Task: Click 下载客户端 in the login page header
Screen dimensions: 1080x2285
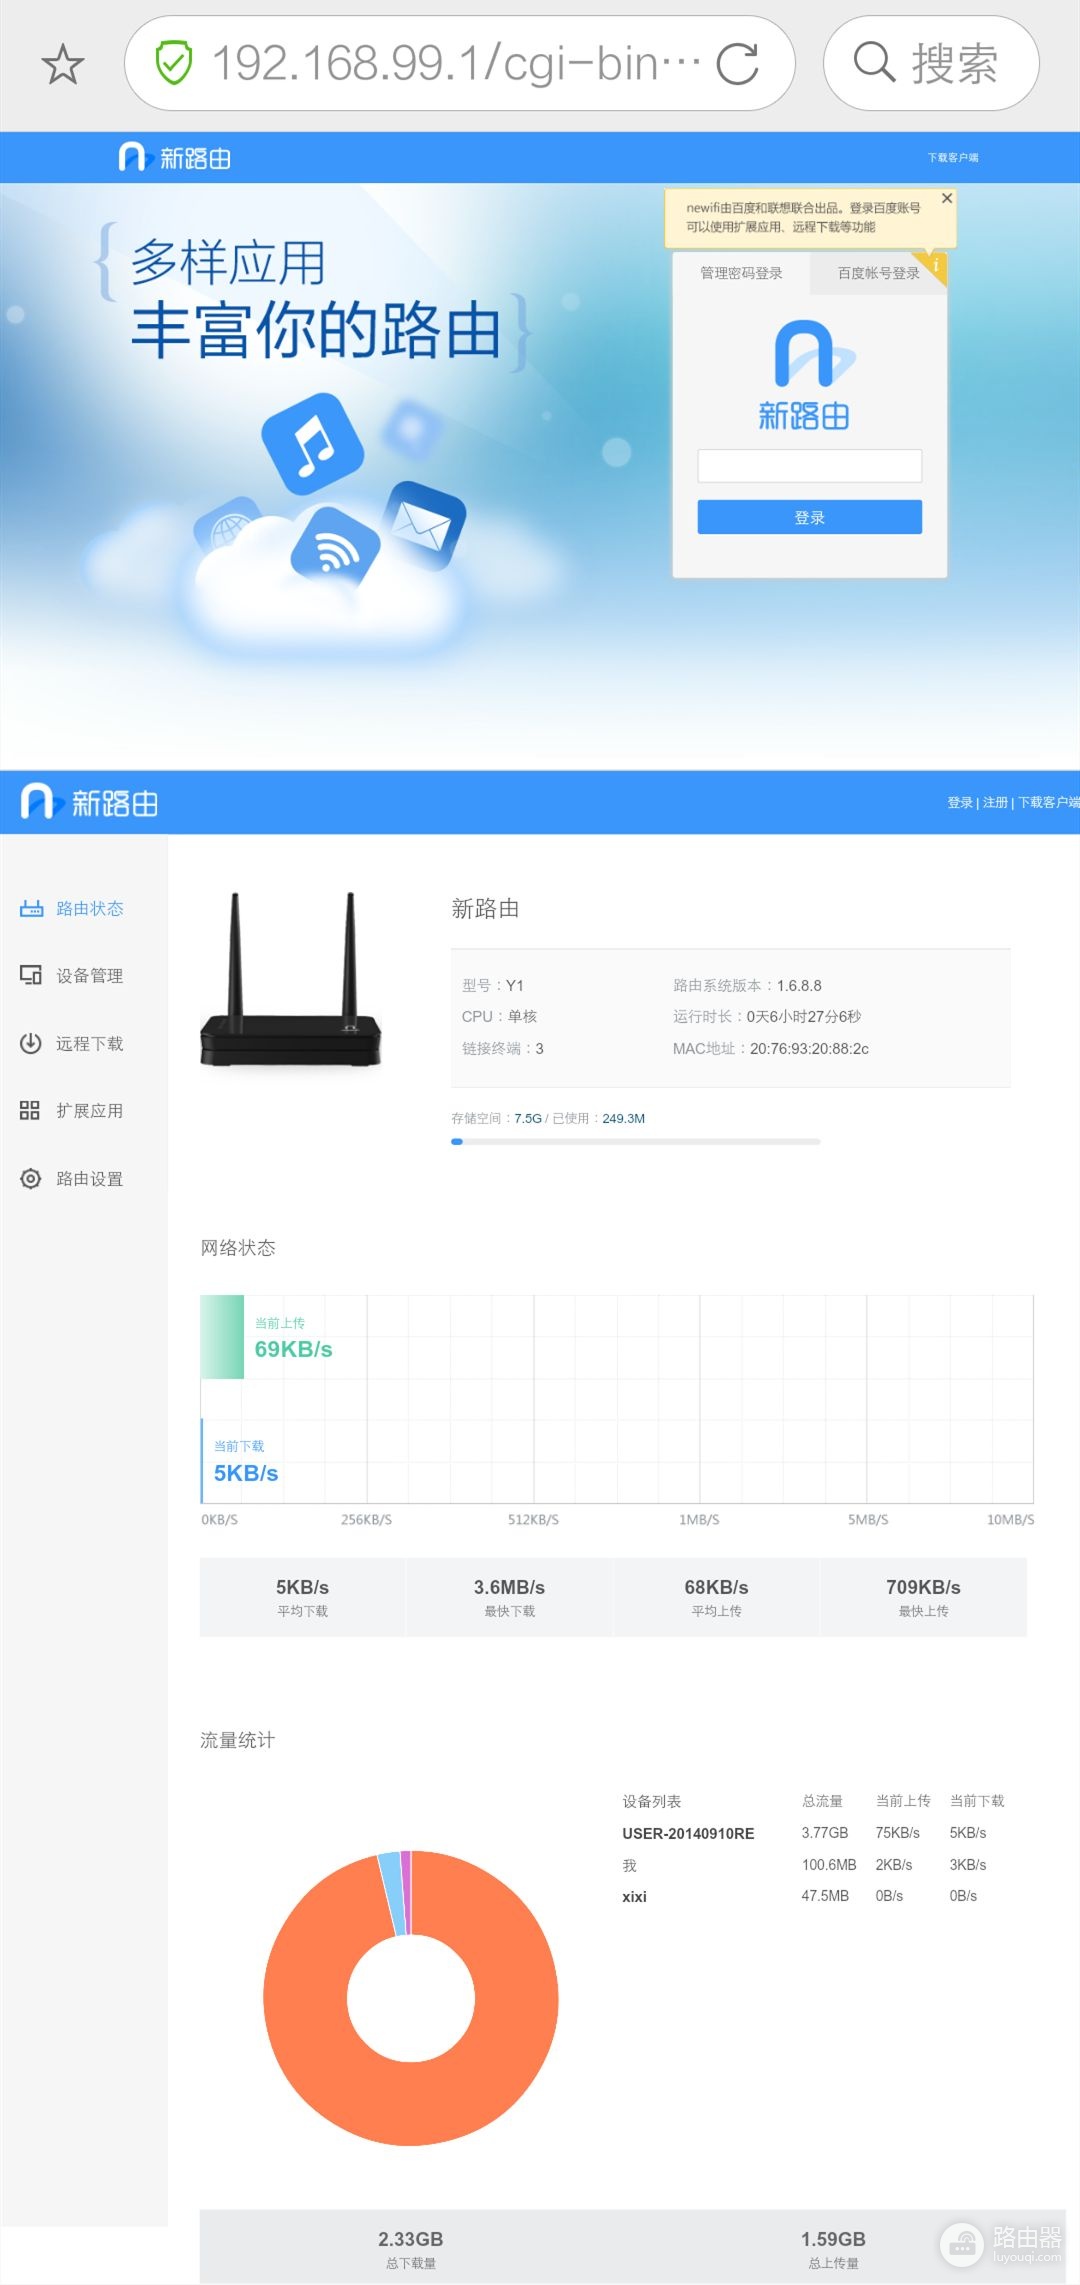Action: point(953,158)
